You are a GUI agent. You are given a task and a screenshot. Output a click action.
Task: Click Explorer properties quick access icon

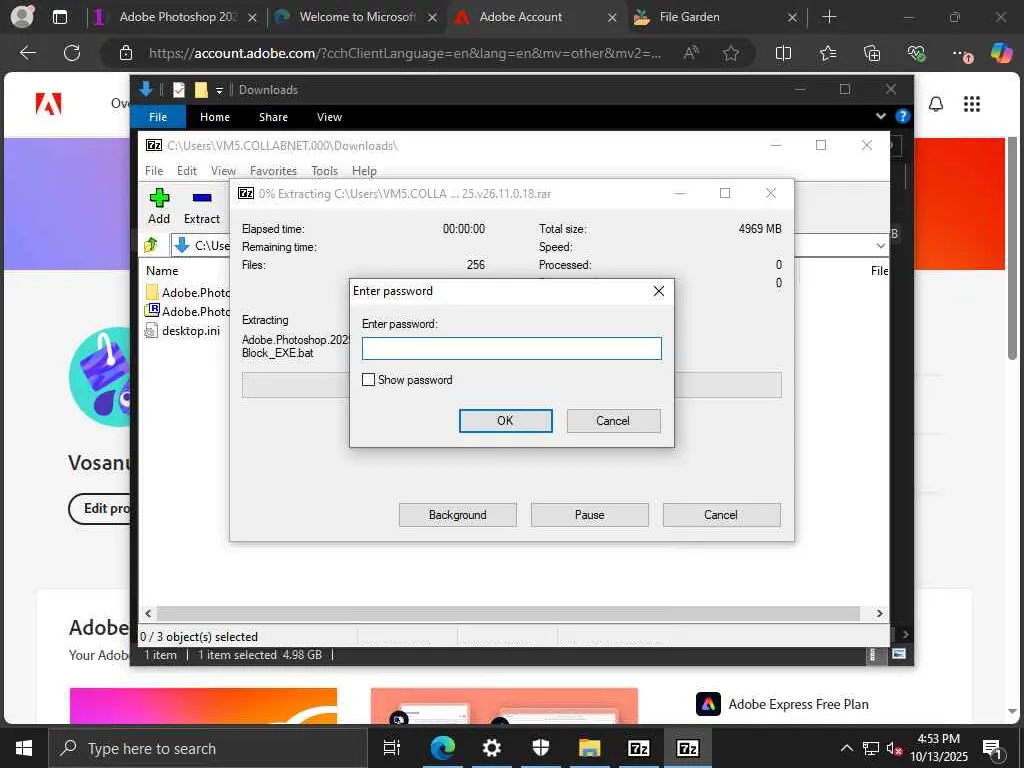pyautogui.click(x=179, y=89)
